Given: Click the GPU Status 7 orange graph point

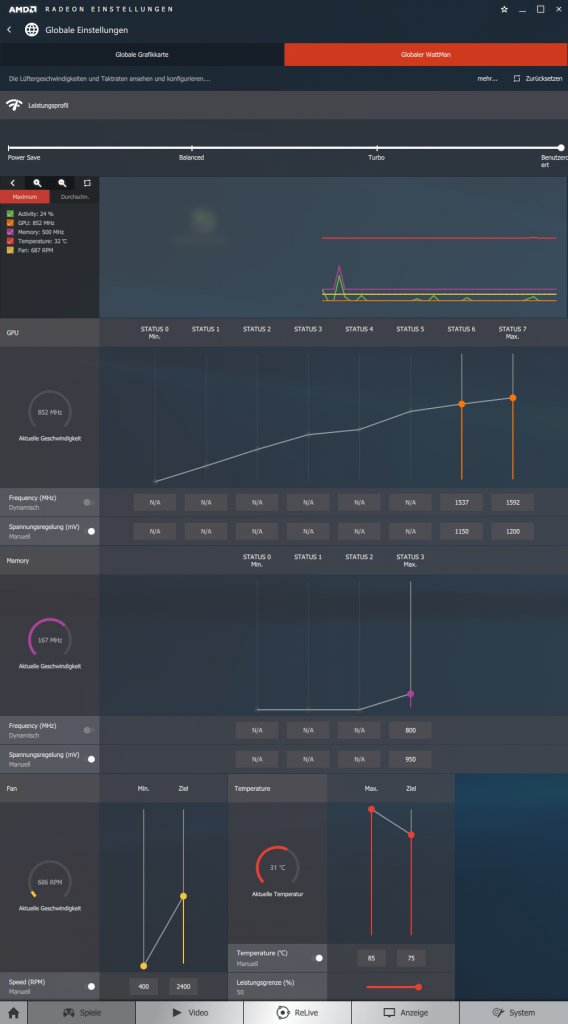Looking at the screenshot, I should (x=513, y=398).
